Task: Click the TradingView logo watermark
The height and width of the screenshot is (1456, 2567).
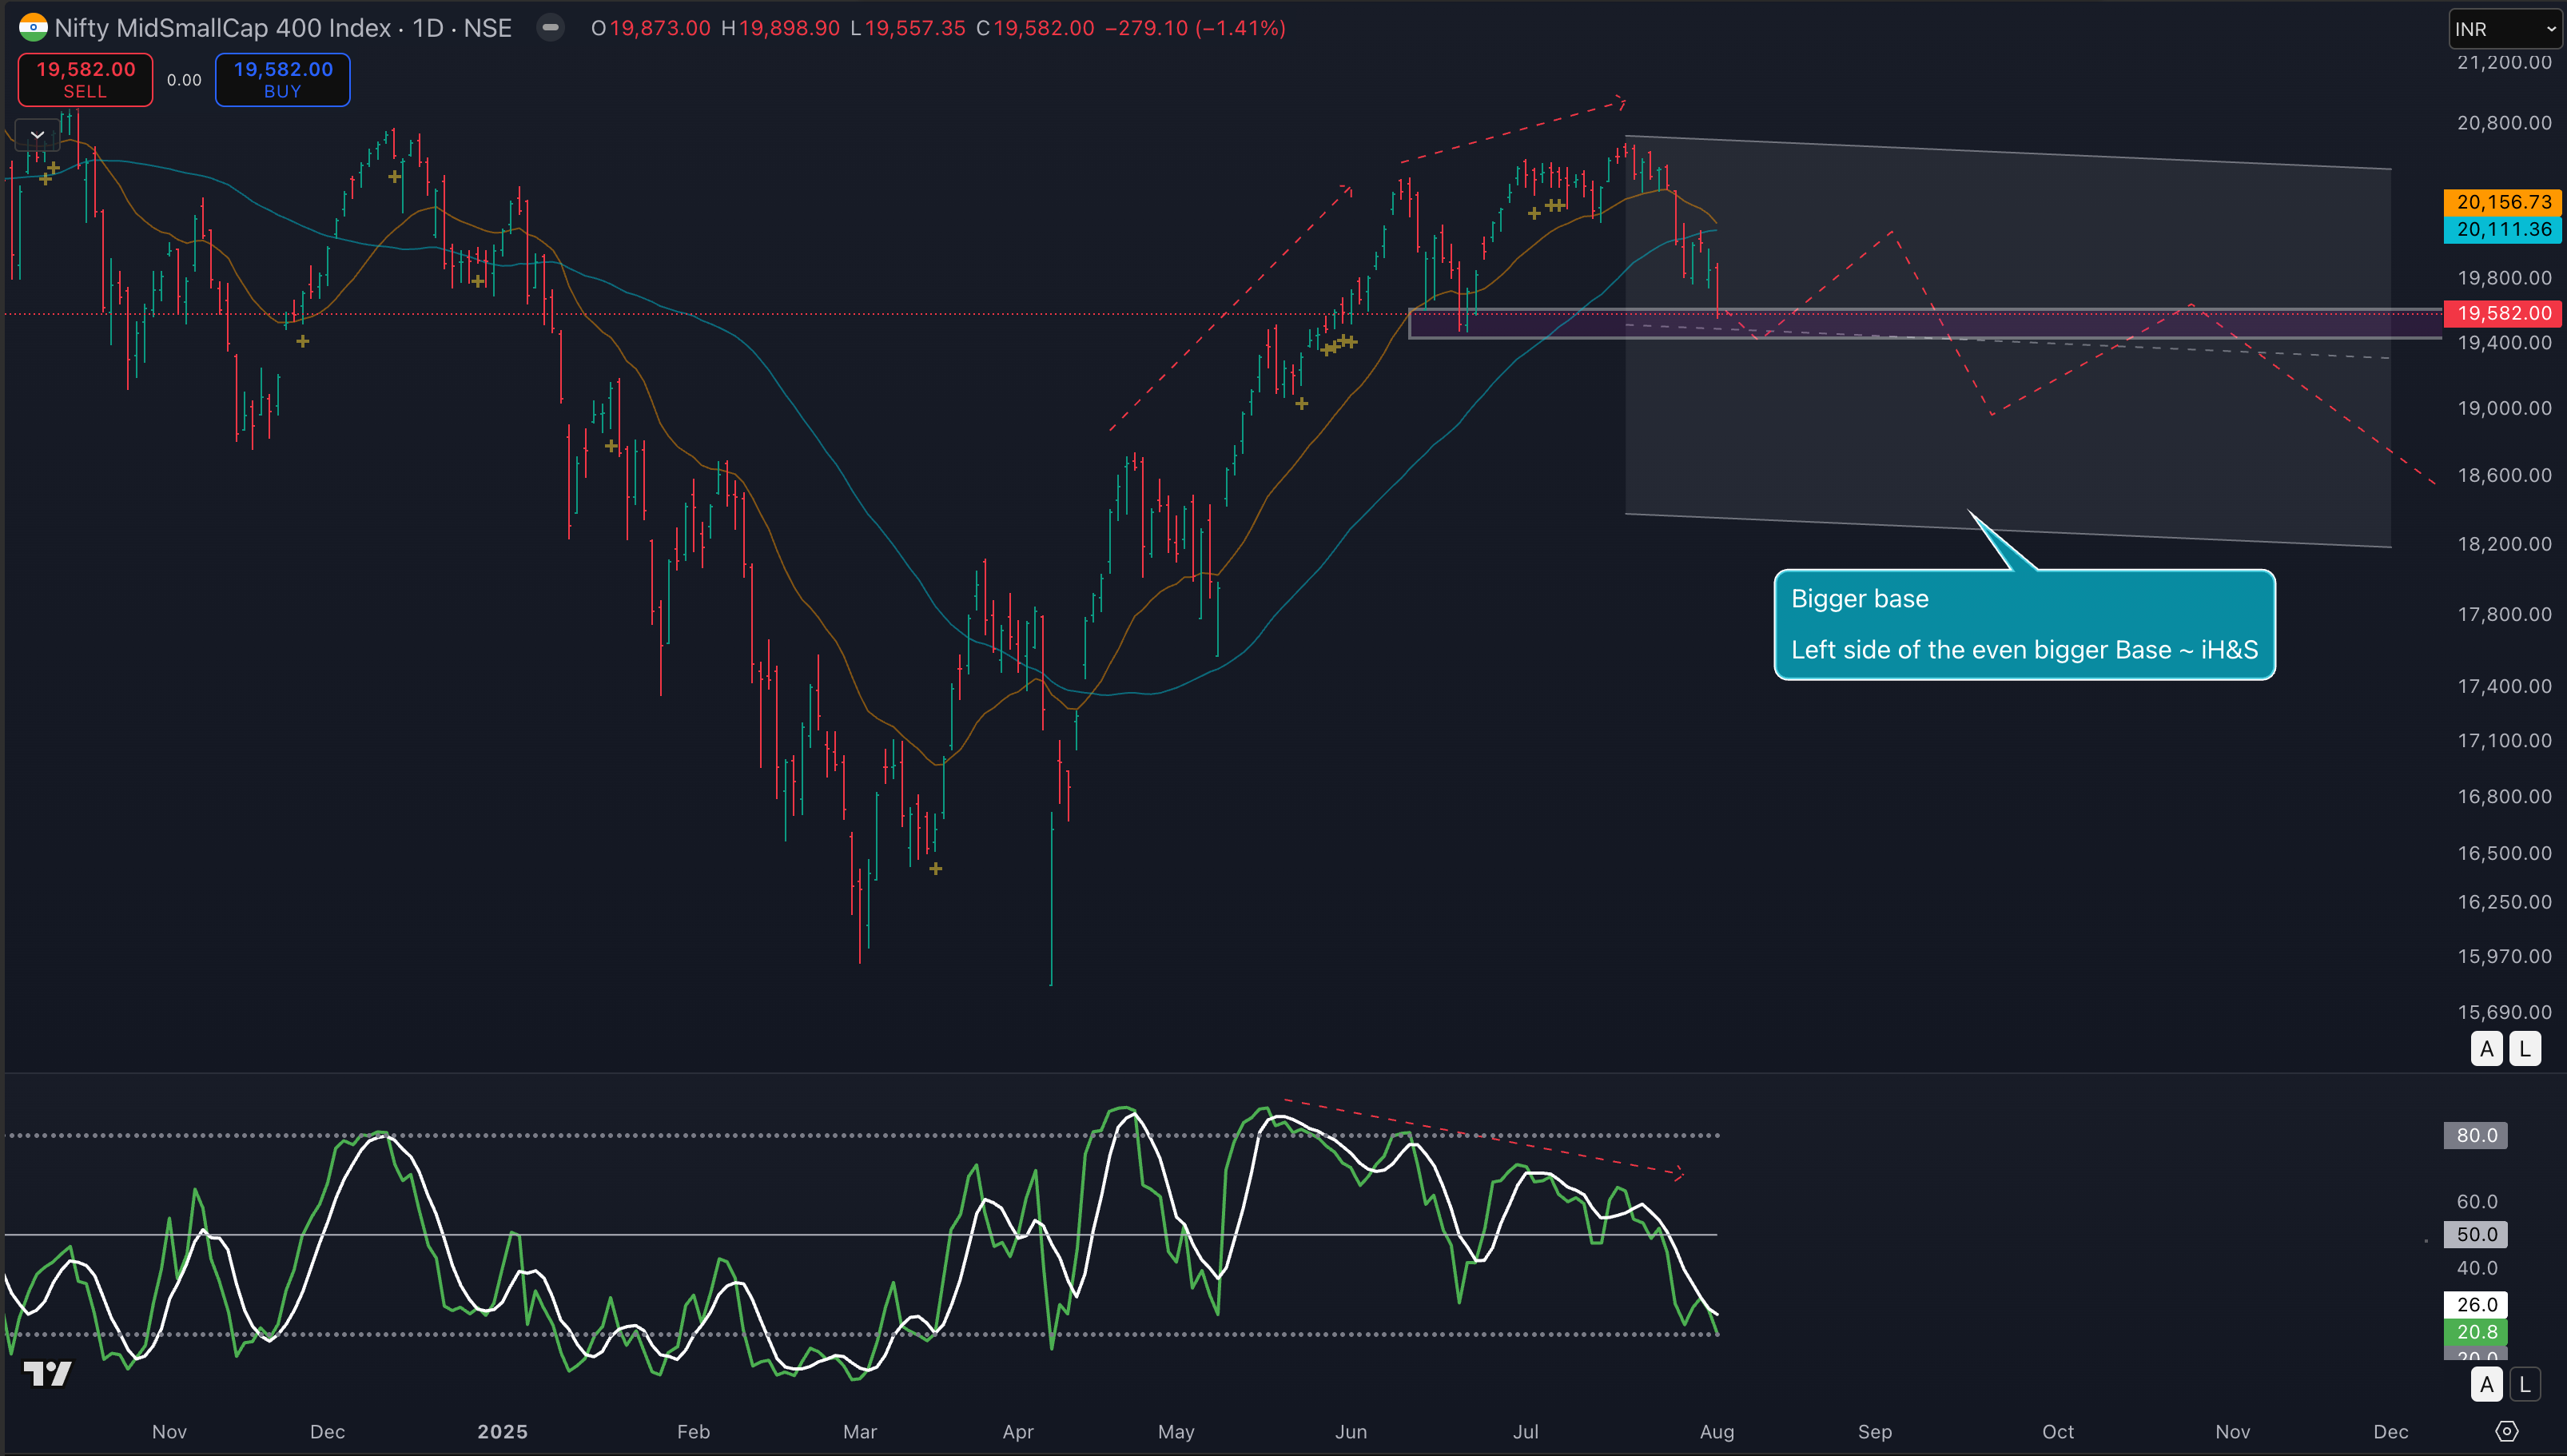Action: click(47, 1374)
